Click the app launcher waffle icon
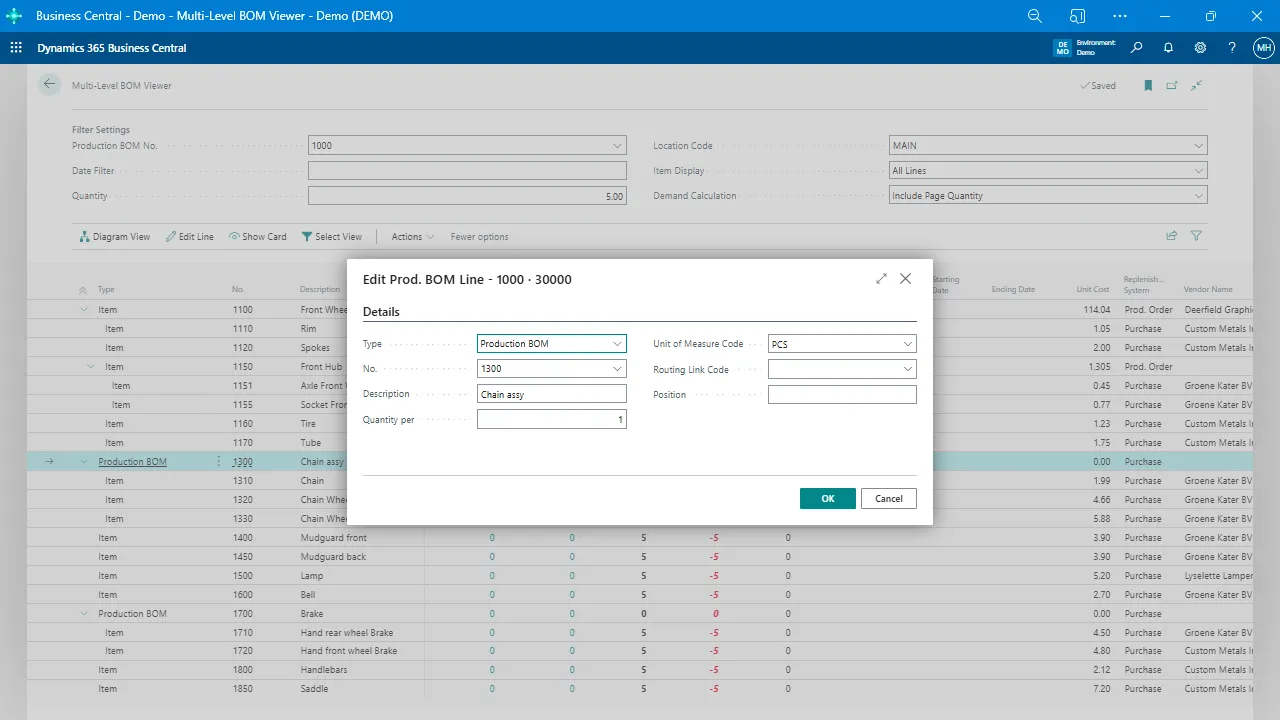The image size is (1280, 720). 16,48
